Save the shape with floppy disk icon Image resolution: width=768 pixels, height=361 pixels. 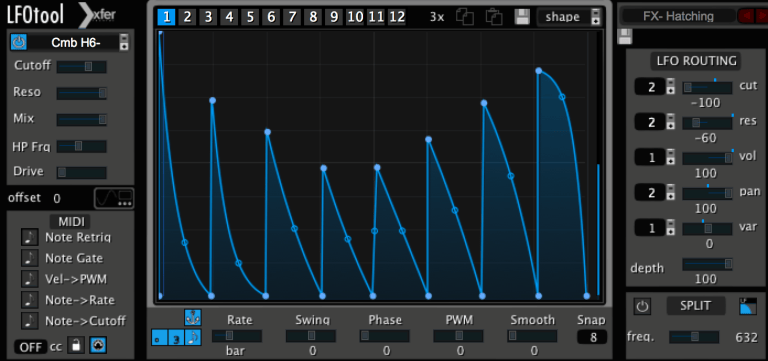click(522, 17)
